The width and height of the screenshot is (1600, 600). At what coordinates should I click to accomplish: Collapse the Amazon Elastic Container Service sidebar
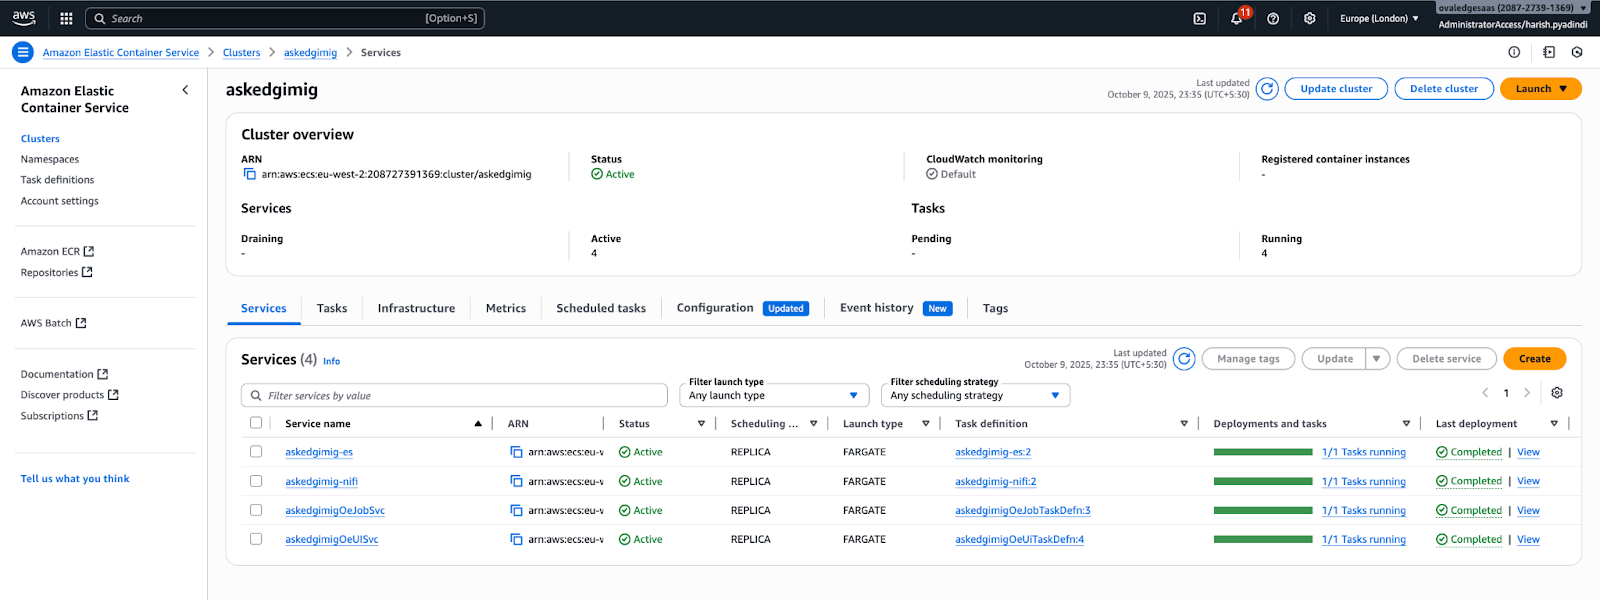click(185, 90)
